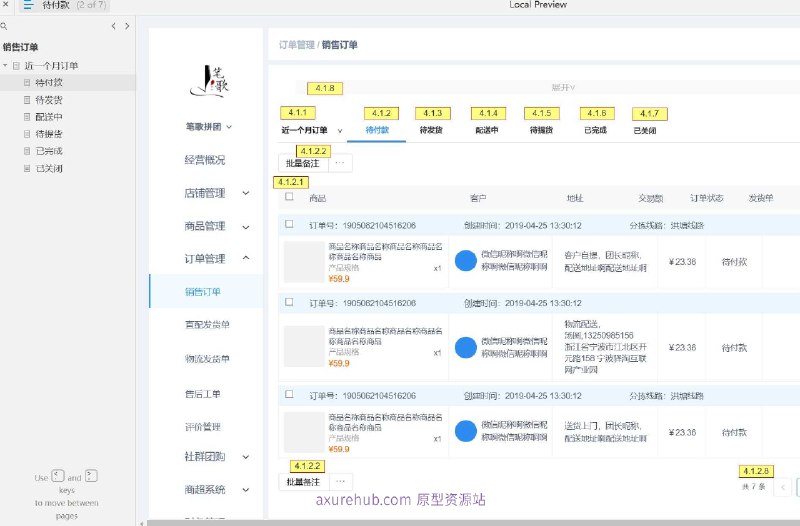Click the third order's customer avatar
This screenshot has height=526, width=800.
click(x=466, y=431)
